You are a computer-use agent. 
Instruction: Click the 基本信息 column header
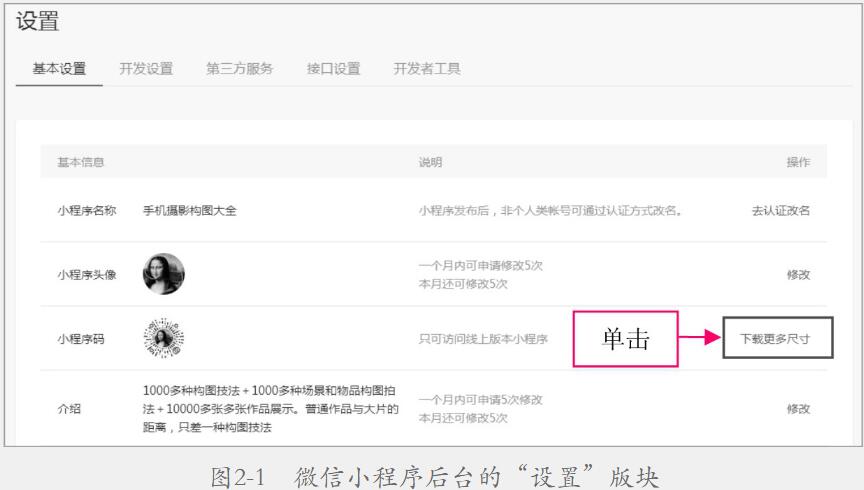(x=81, y=162)
